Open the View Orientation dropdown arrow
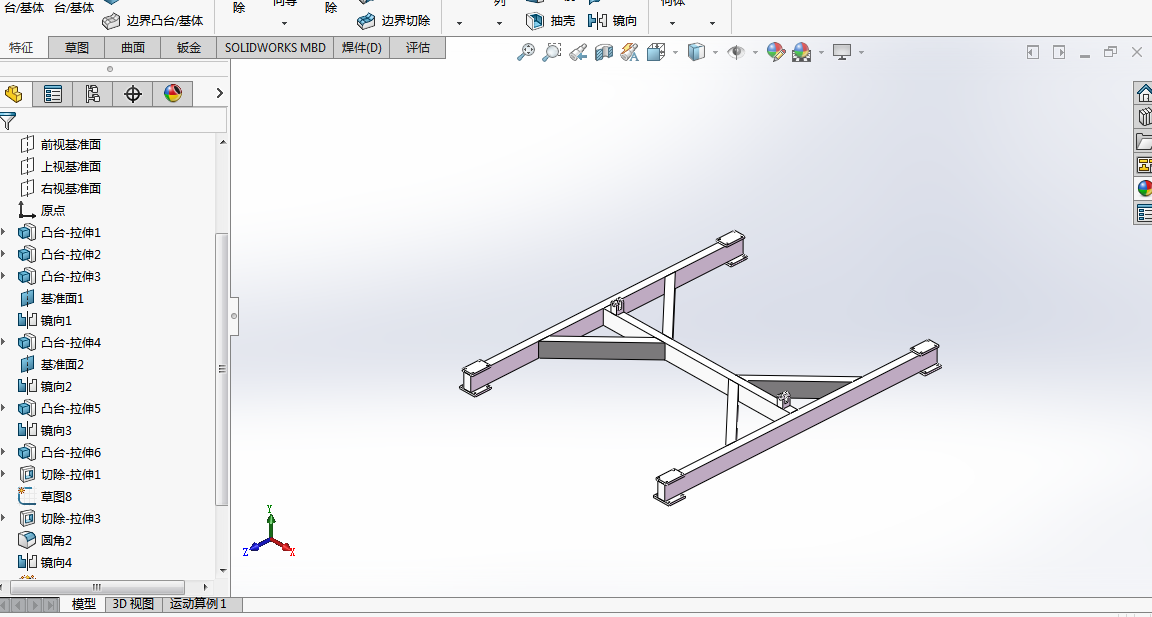Image resolution: width=1152 pixels, height=617 pixels. click(674, 53)
